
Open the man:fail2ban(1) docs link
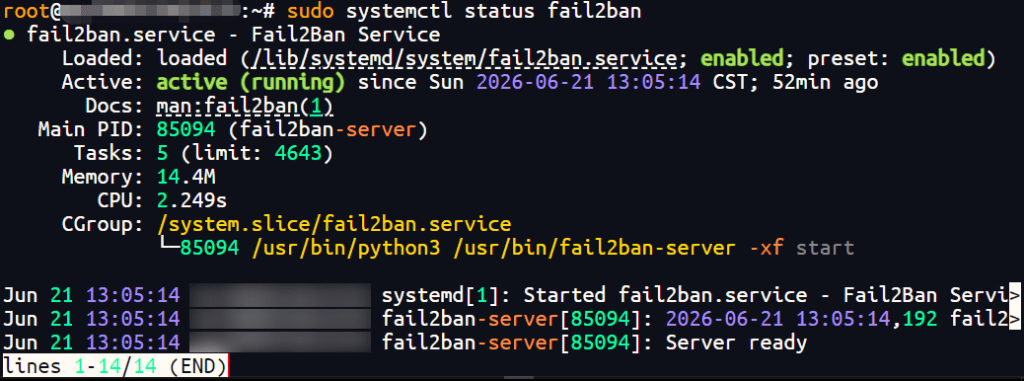[246, 107]
